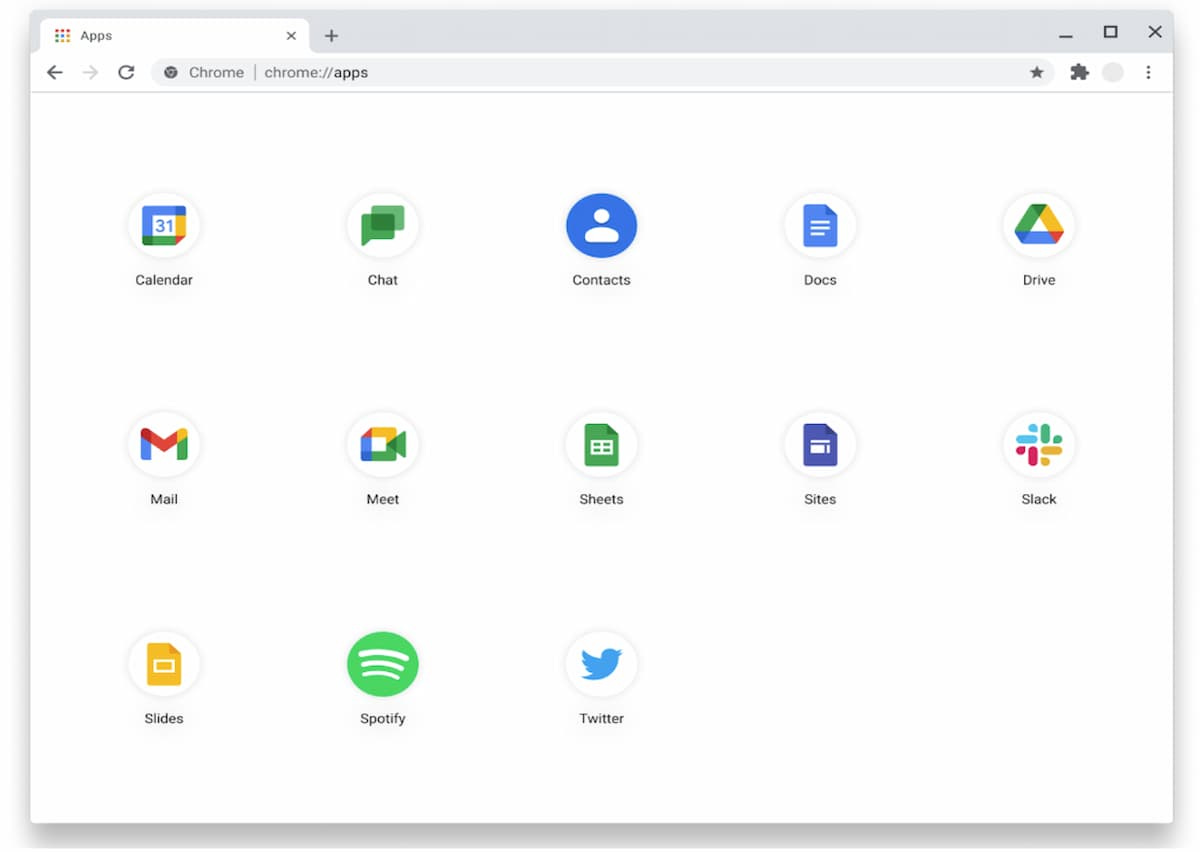
Task: Select the Apps tab
Action: tap(175, 35)
